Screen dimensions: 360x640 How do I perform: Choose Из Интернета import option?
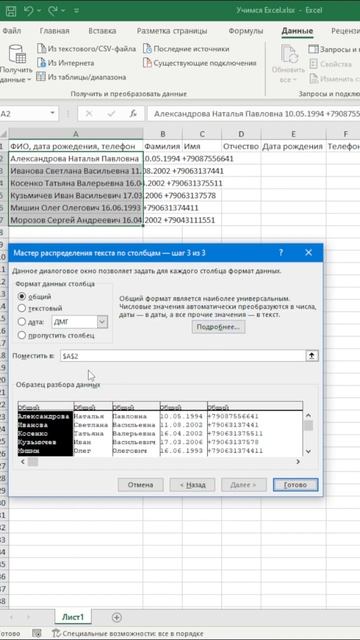[65, 63]
